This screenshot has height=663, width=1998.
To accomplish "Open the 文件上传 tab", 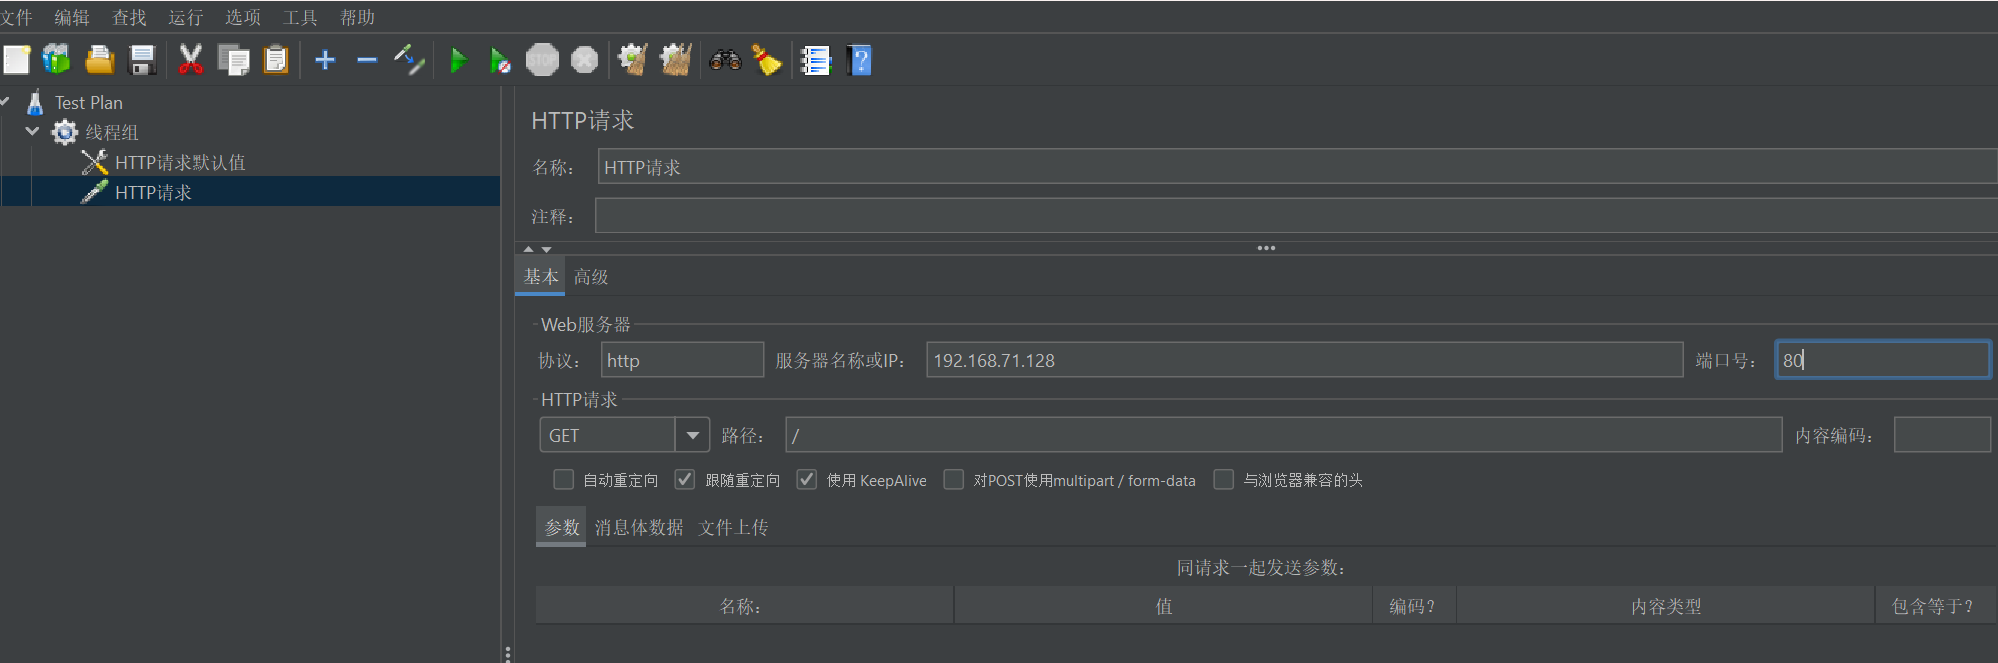I will tap(734, 527).
